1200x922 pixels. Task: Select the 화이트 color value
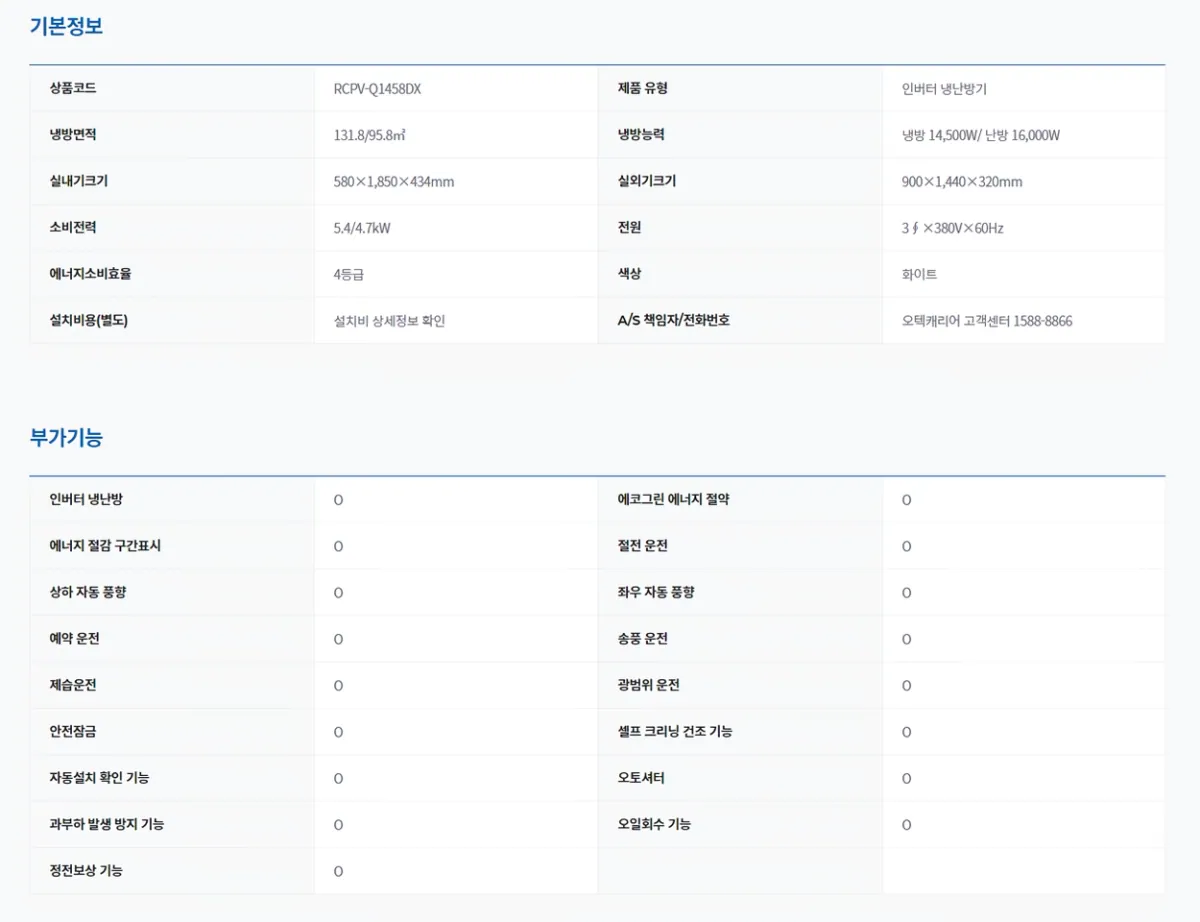pos(919,274)
